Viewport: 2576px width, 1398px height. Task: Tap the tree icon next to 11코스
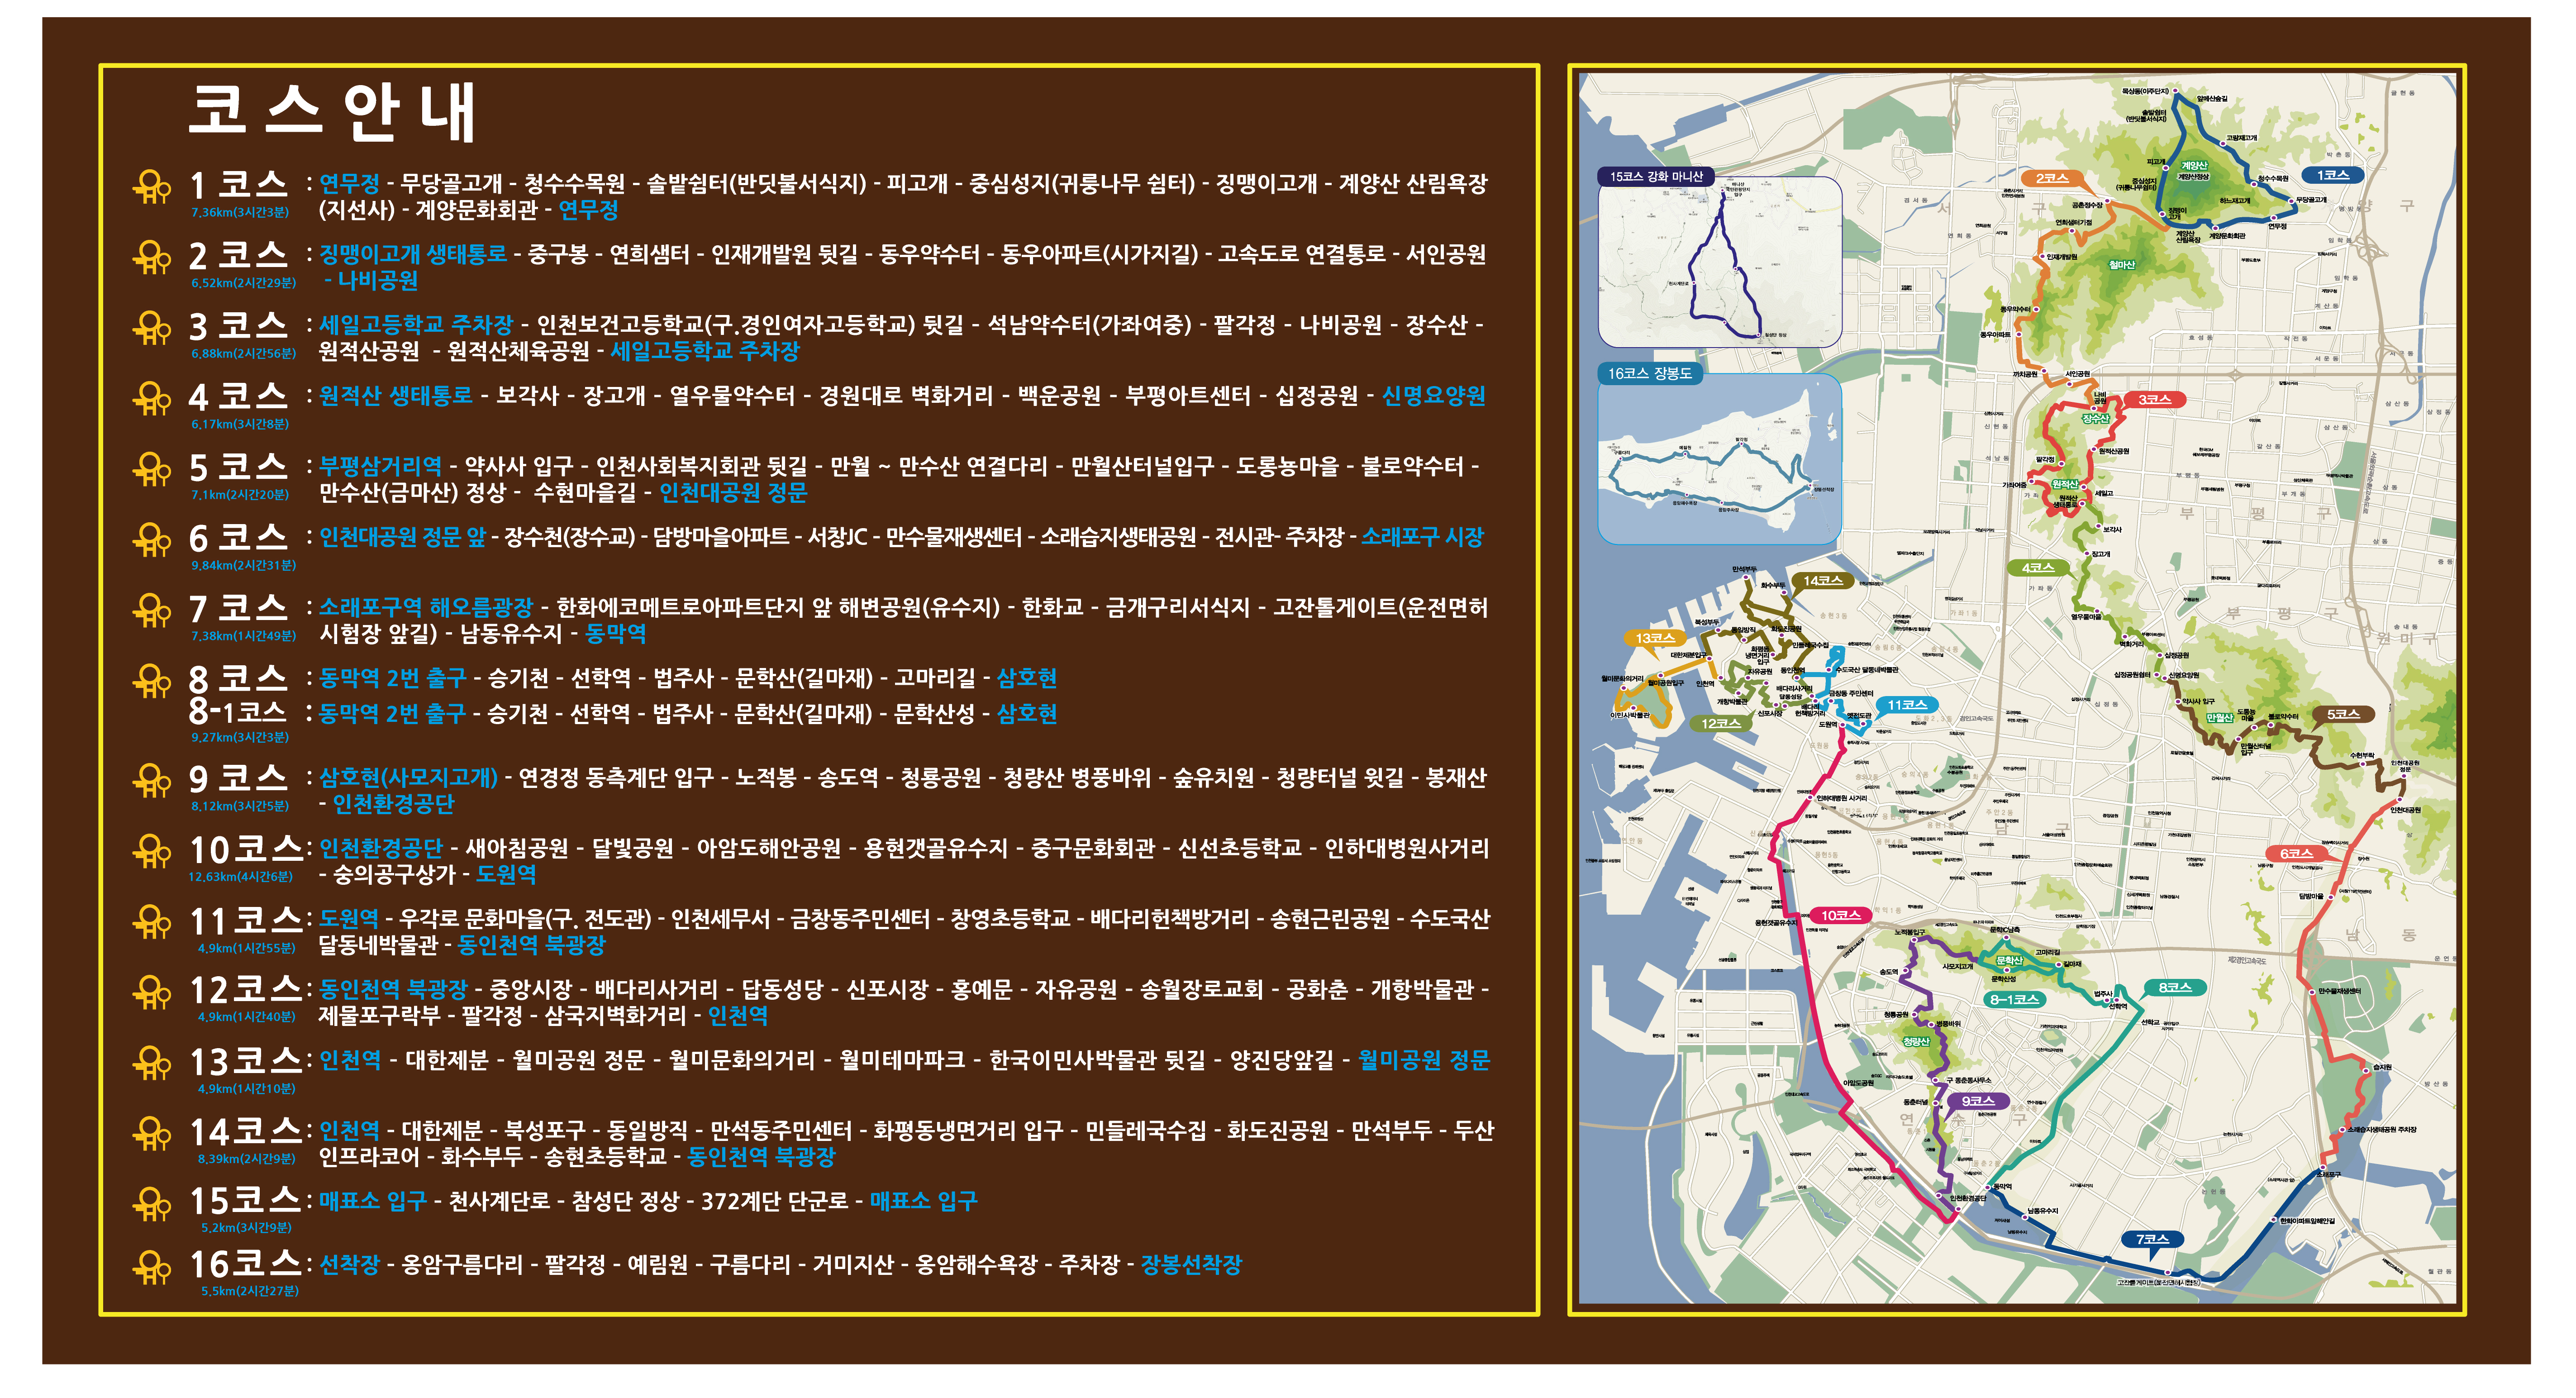point(152,922)
